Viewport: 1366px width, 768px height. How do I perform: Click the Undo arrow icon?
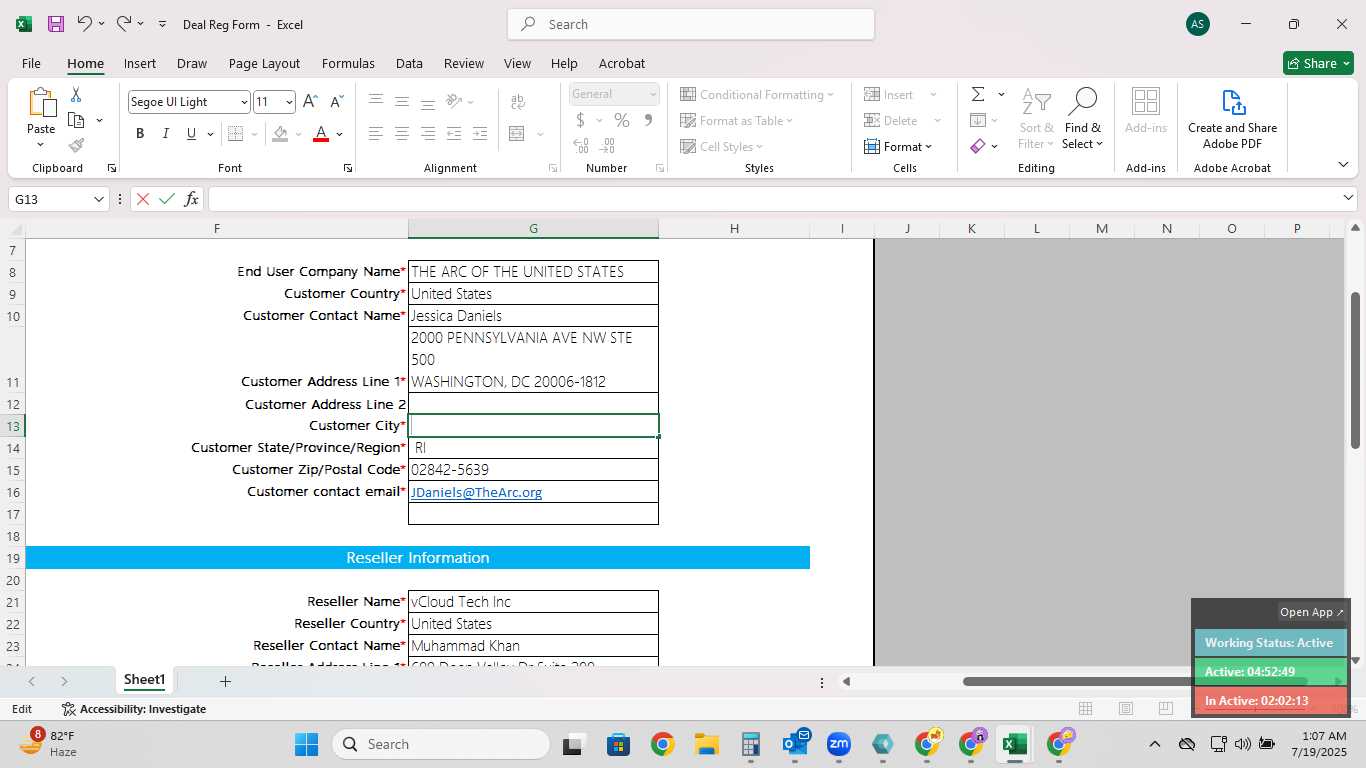pyautogui.click(x=85, y=23)
